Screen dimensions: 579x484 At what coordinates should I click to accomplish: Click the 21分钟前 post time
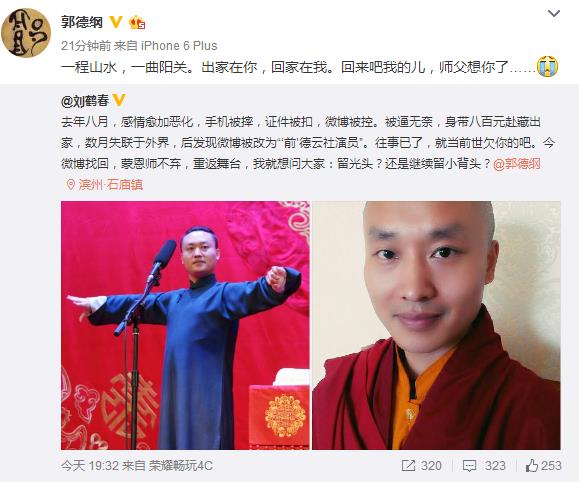86,46
